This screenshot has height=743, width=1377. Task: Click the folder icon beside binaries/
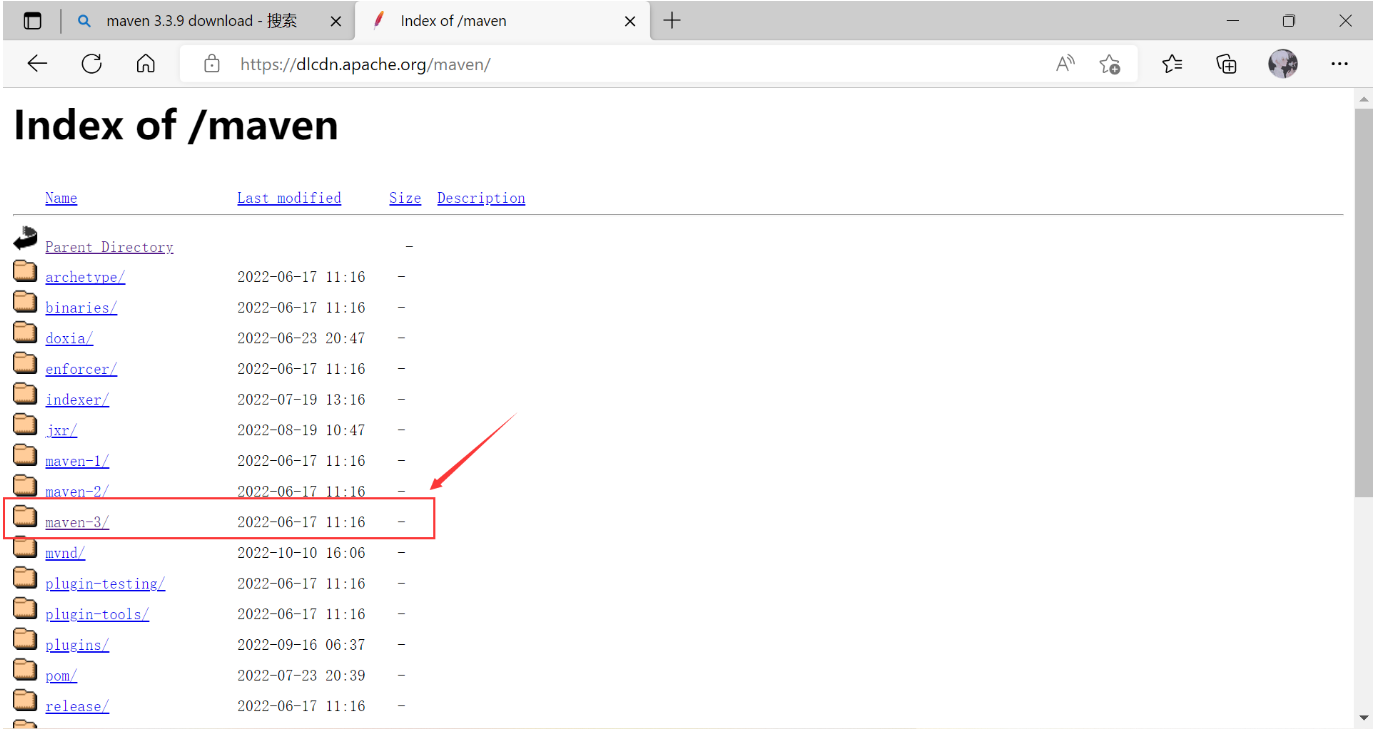(x=25, y=302)
